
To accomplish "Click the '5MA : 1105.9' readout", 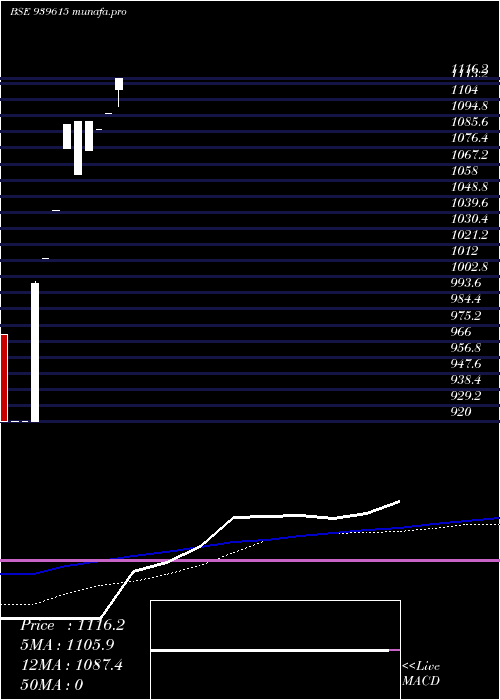I will (68, 645).
